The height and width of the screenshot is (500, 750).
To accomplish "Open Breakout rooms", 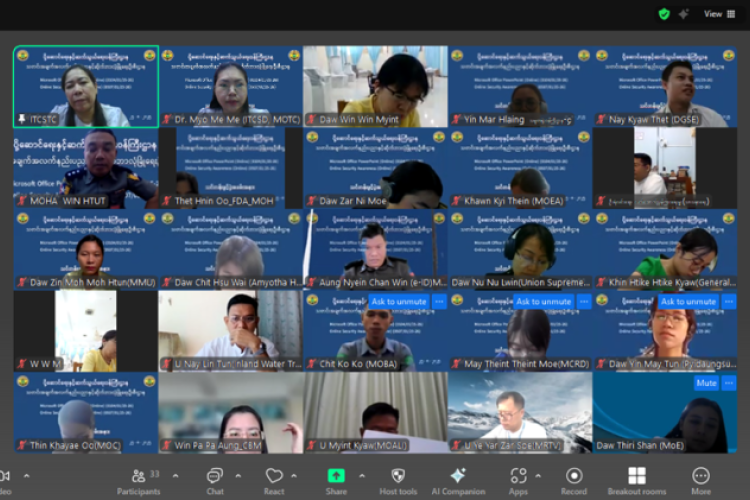I will [x=637, y=476].
